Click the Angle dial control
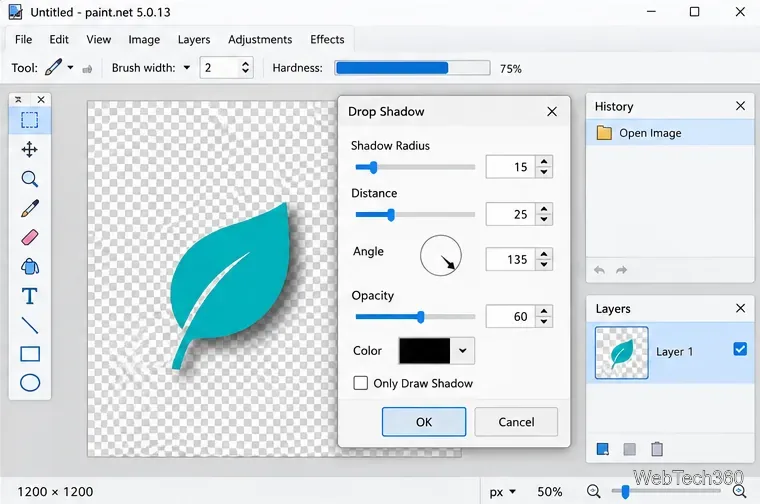760x504 pixels. tap(441, 255)
